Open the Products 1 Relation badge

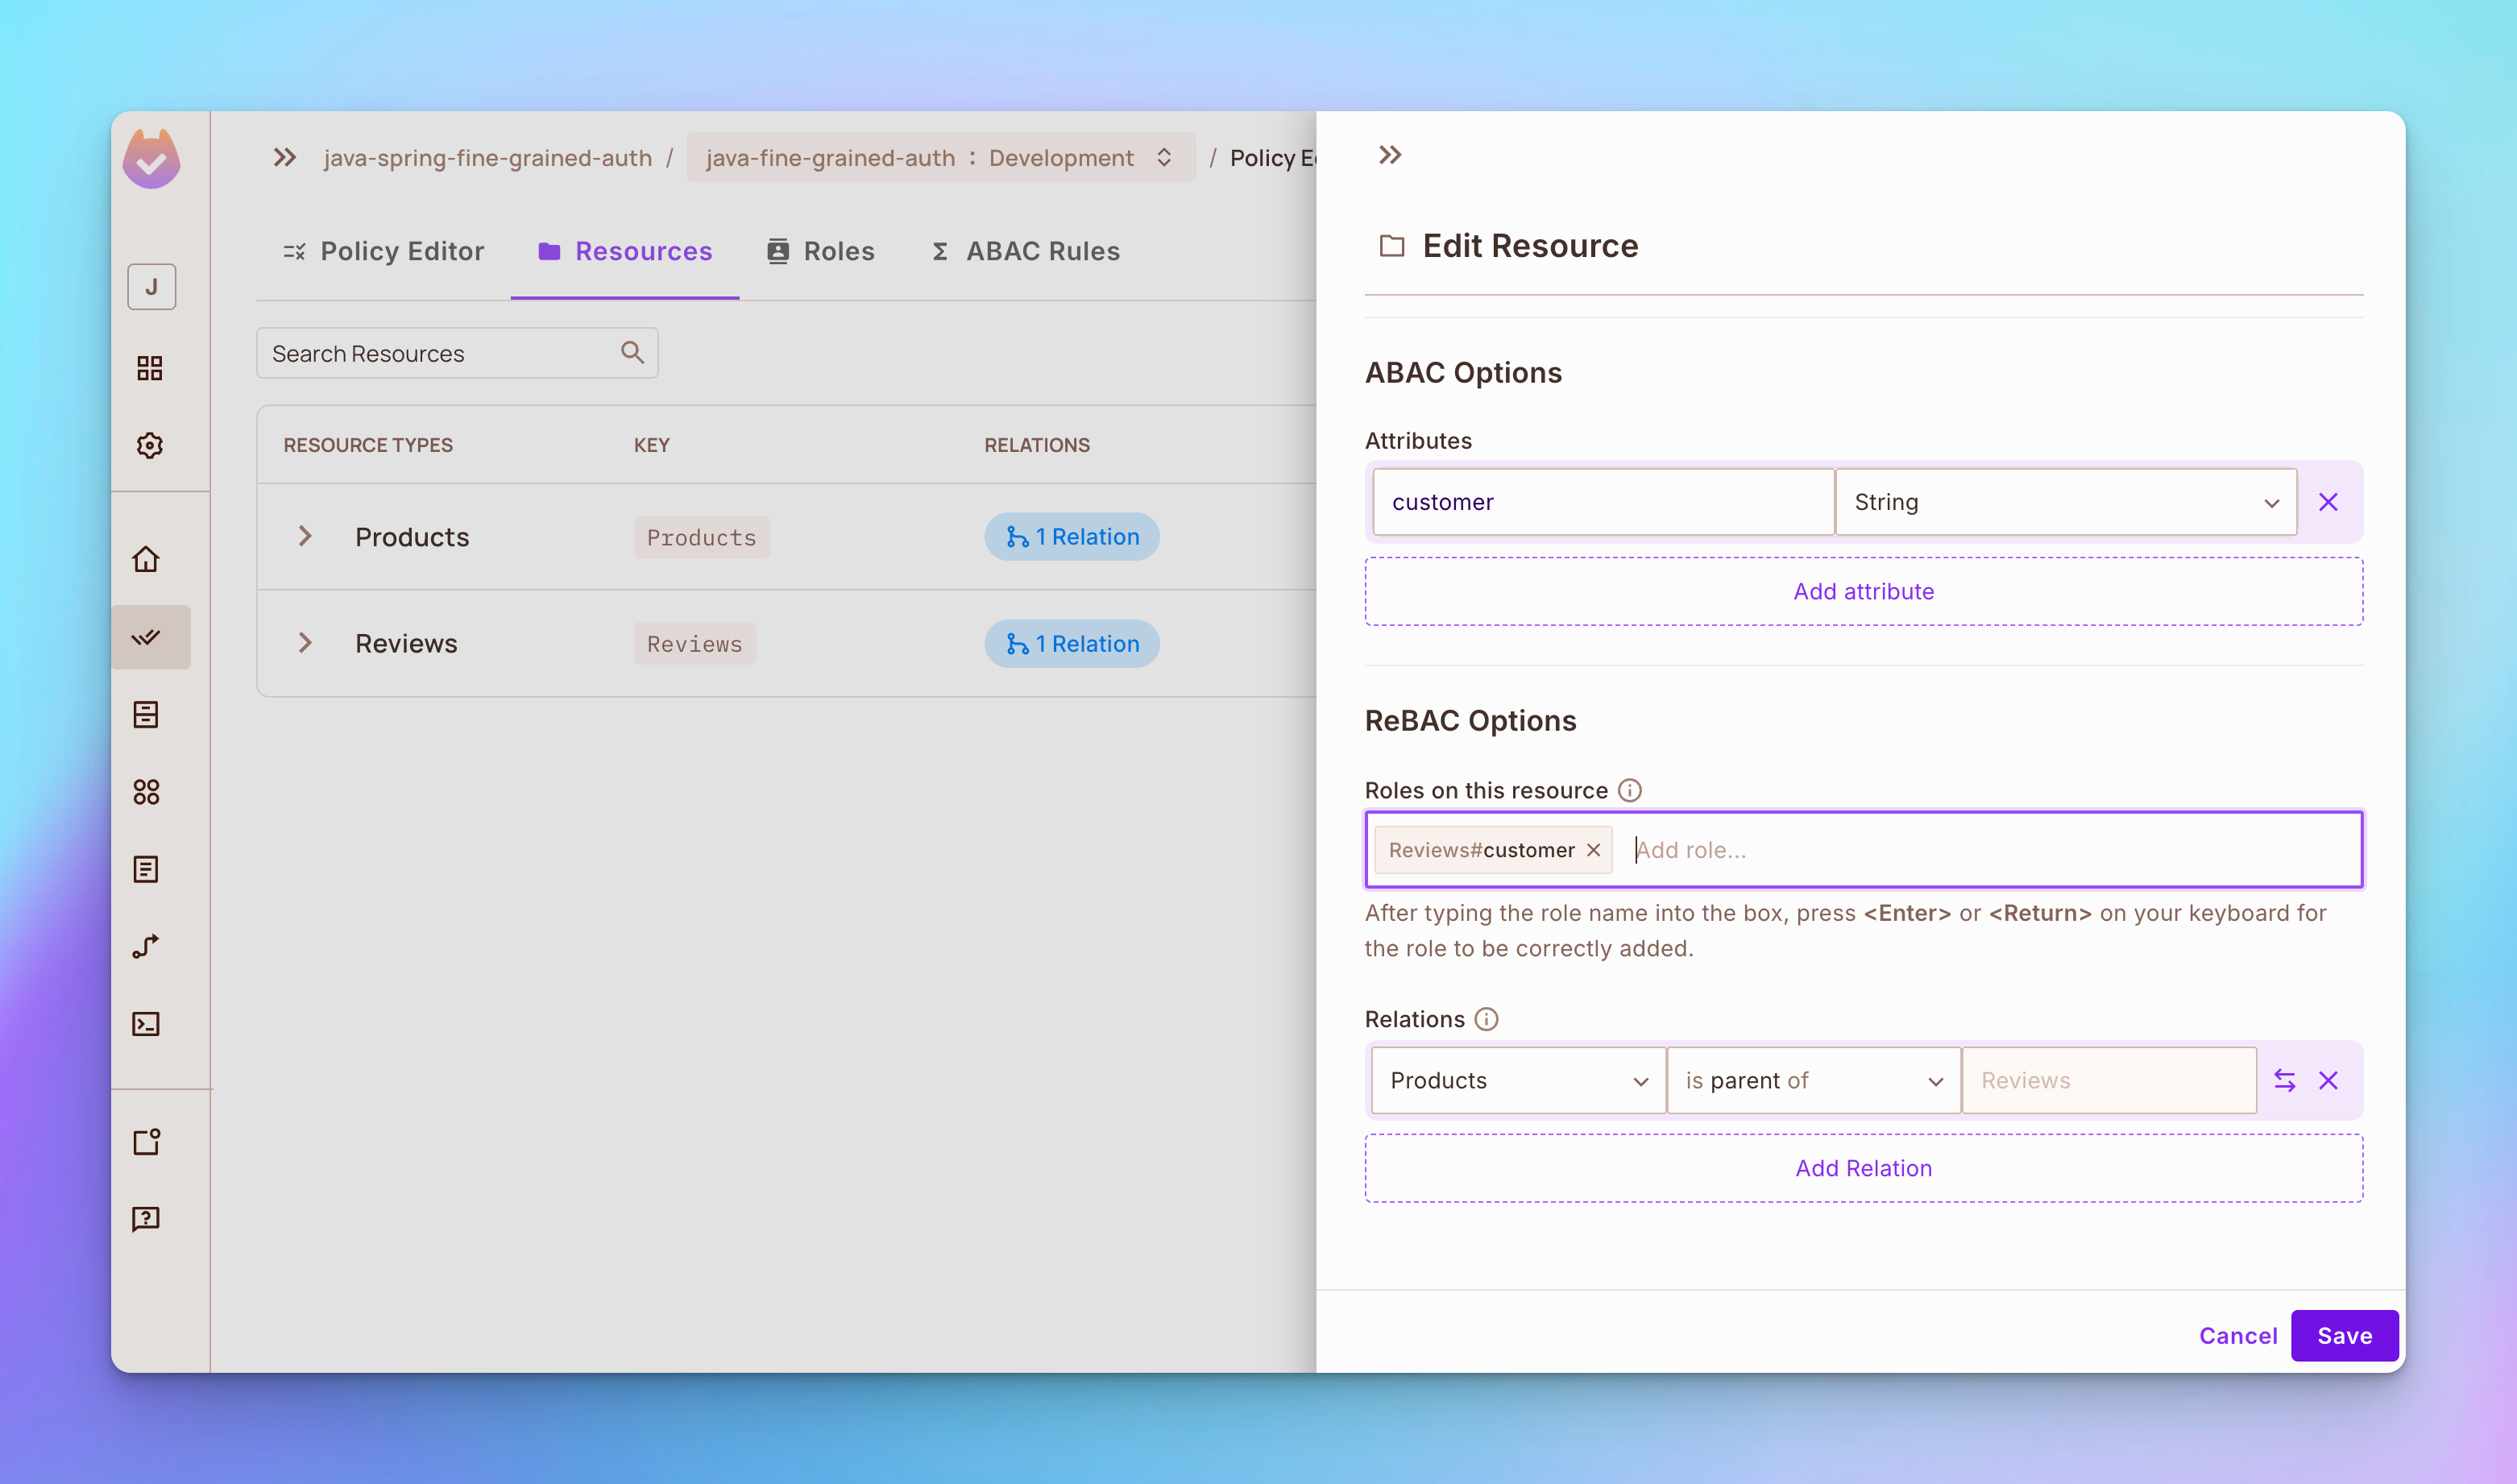click(1072, 537)
